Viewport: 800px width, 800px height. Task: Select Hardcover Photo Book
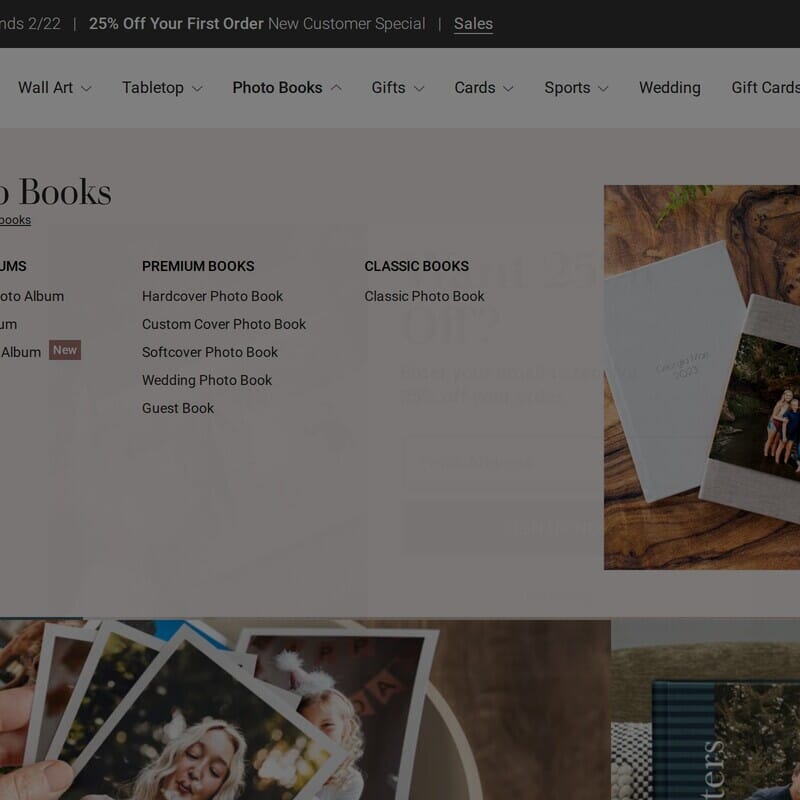(x=212, y=296)
